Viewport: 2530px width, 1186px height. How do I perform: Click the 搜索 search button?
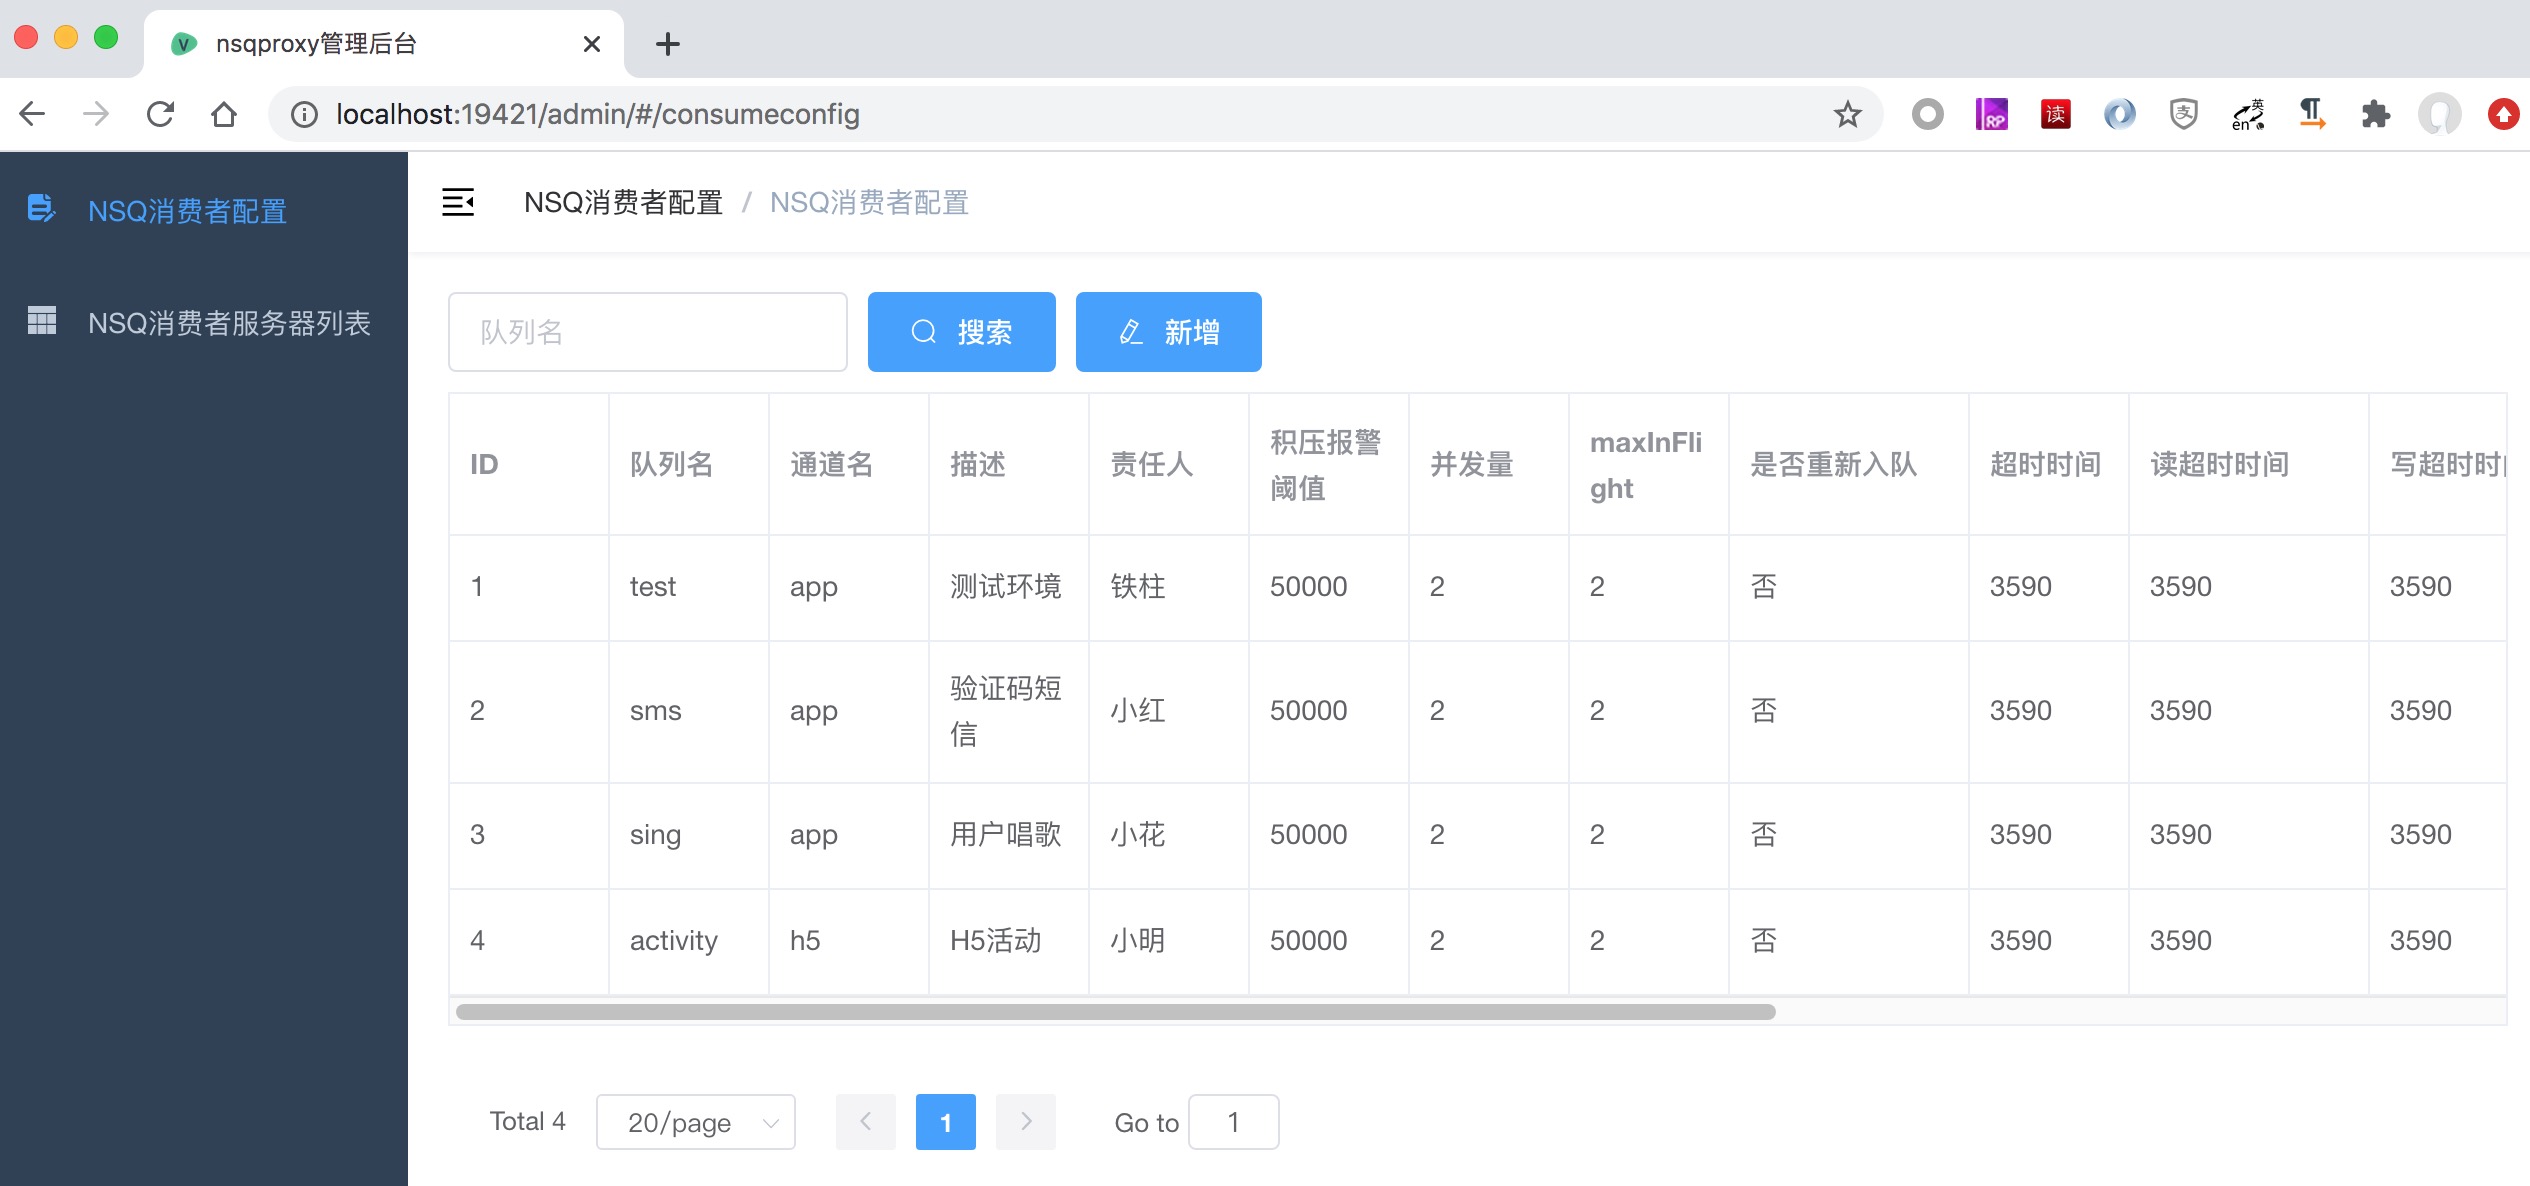point(961,332)
